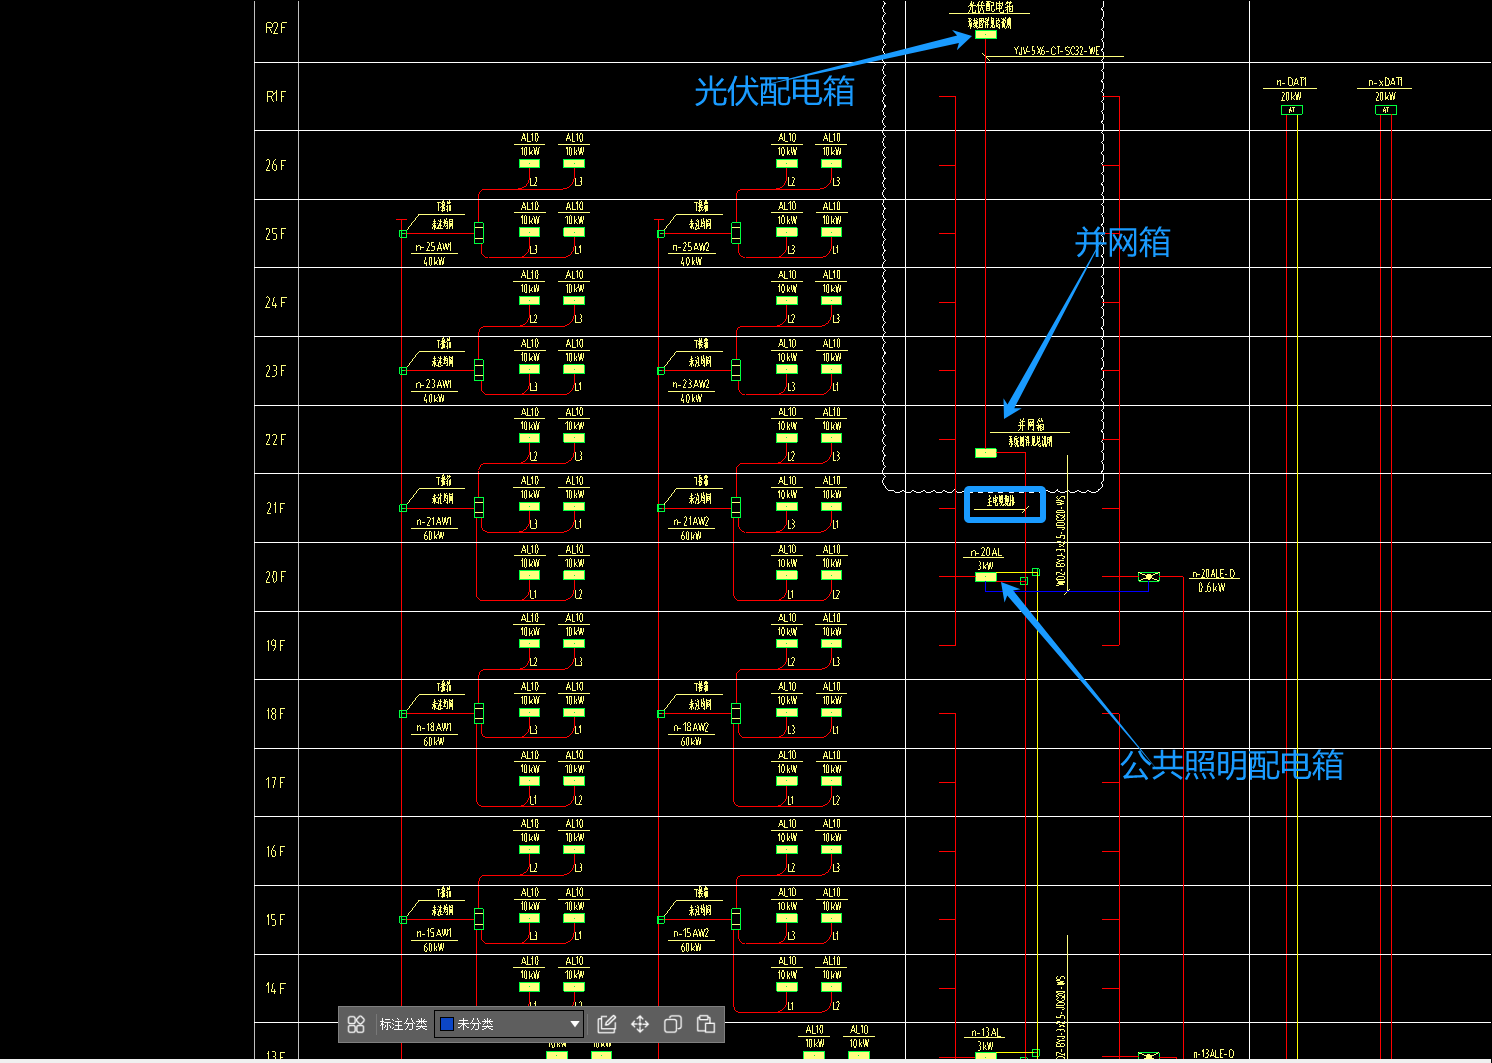Click the n-18AW2 panel label
The image size is (1492, 1063).
pos(691,727)
